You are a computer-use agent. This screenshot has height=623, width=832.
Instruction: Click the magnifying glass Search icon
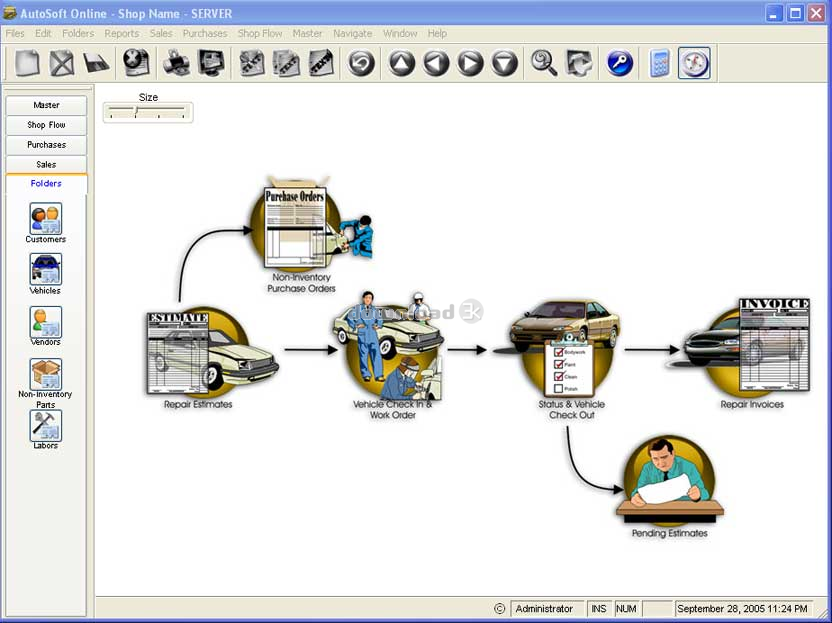[x=544, y=63]
